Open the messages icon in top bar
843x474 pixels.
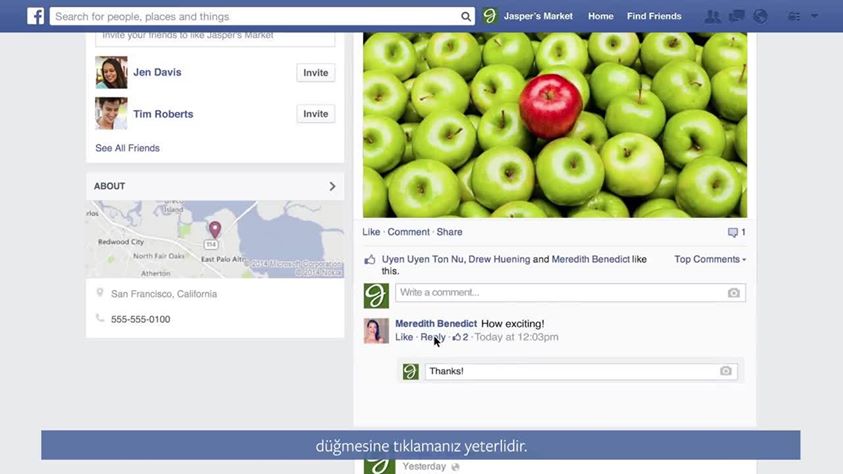pos(736,17)
